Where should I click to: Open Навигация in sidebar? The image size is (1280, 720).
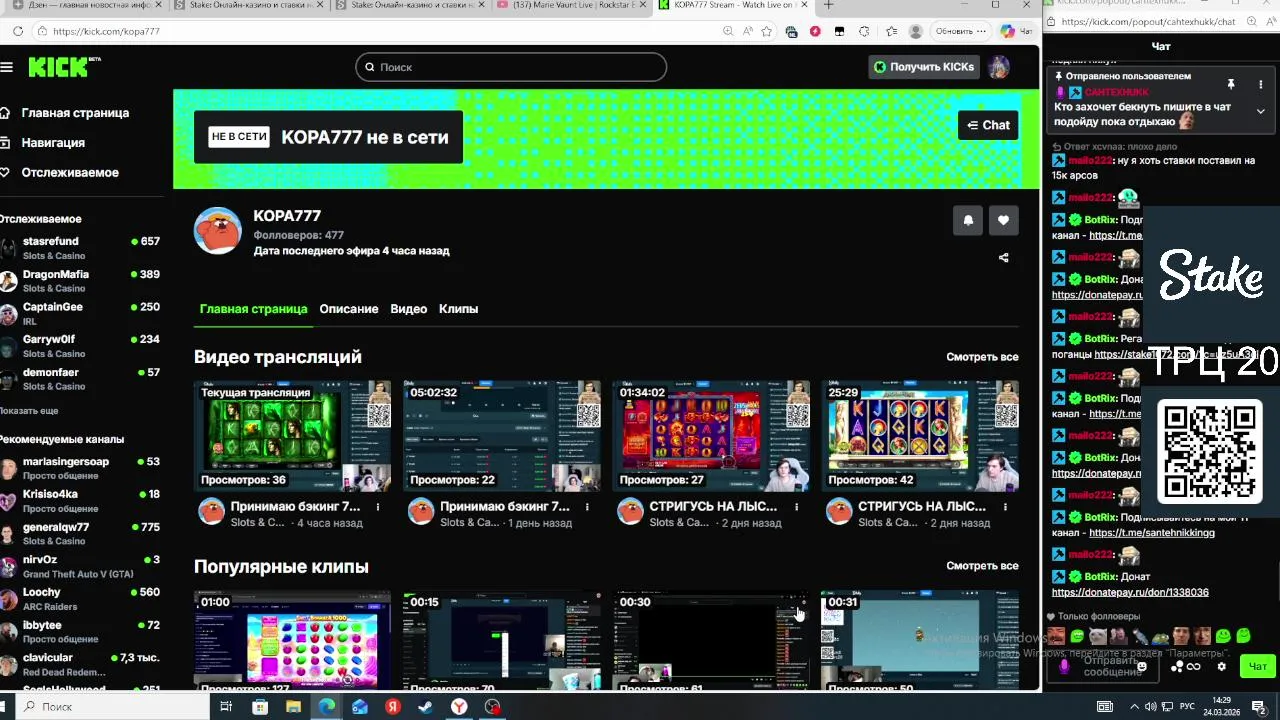pos(43,143)
